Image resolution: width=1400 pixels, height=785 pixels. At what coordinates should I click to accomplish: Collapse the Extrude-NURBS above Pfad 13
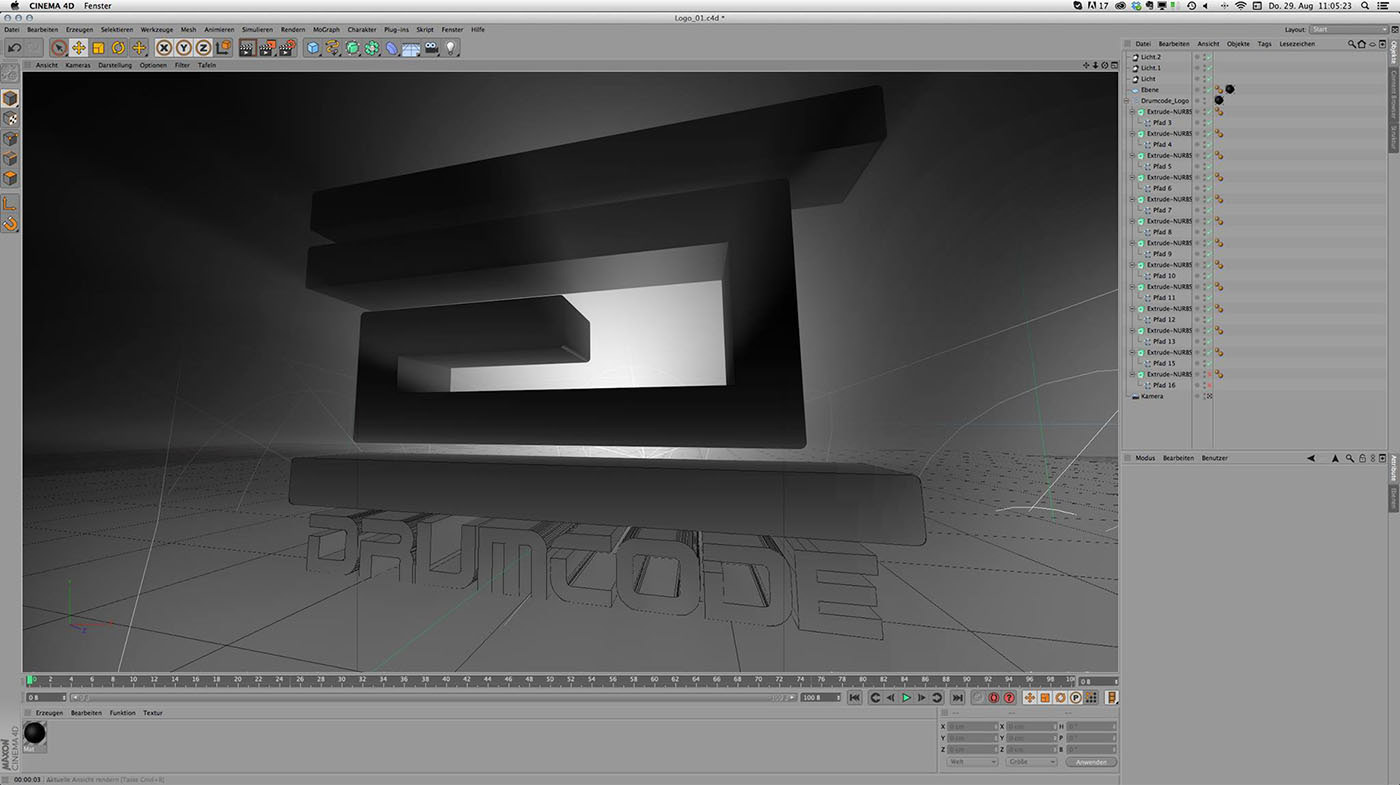click(x=1133, y=330)
